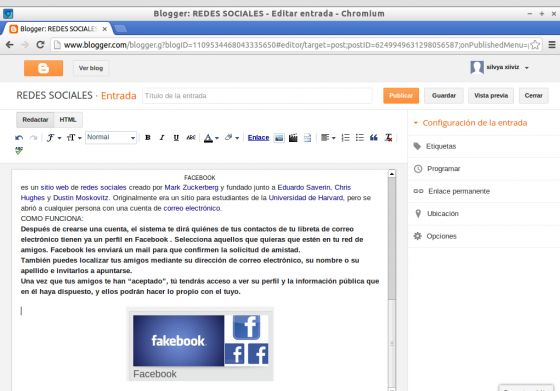Viewport: 560px width, 391px height.
Task: Click the Cerrar button
Action: coord(534,96)
